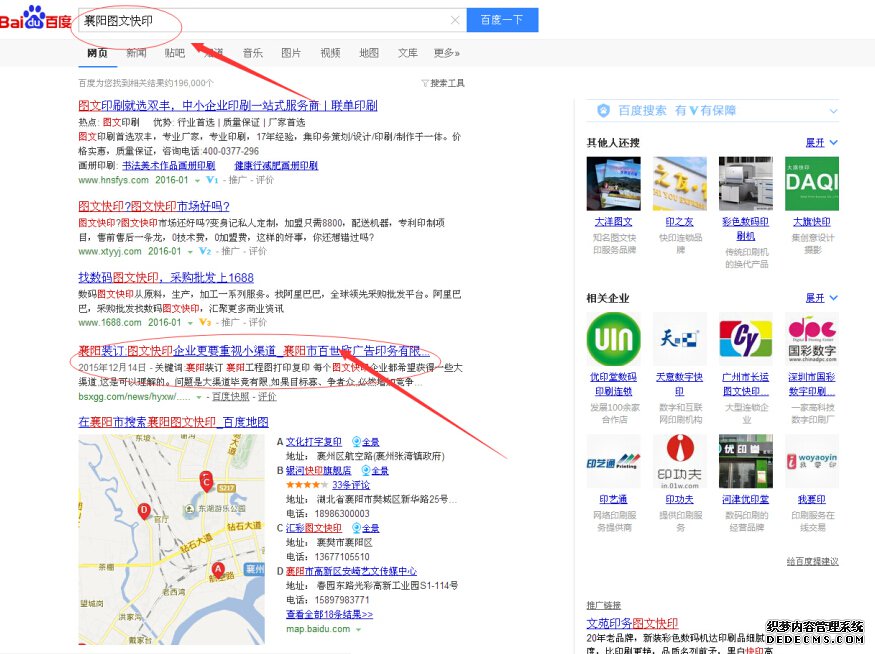Expand the 相关企业 section with 展开

(x=821, y=298)
